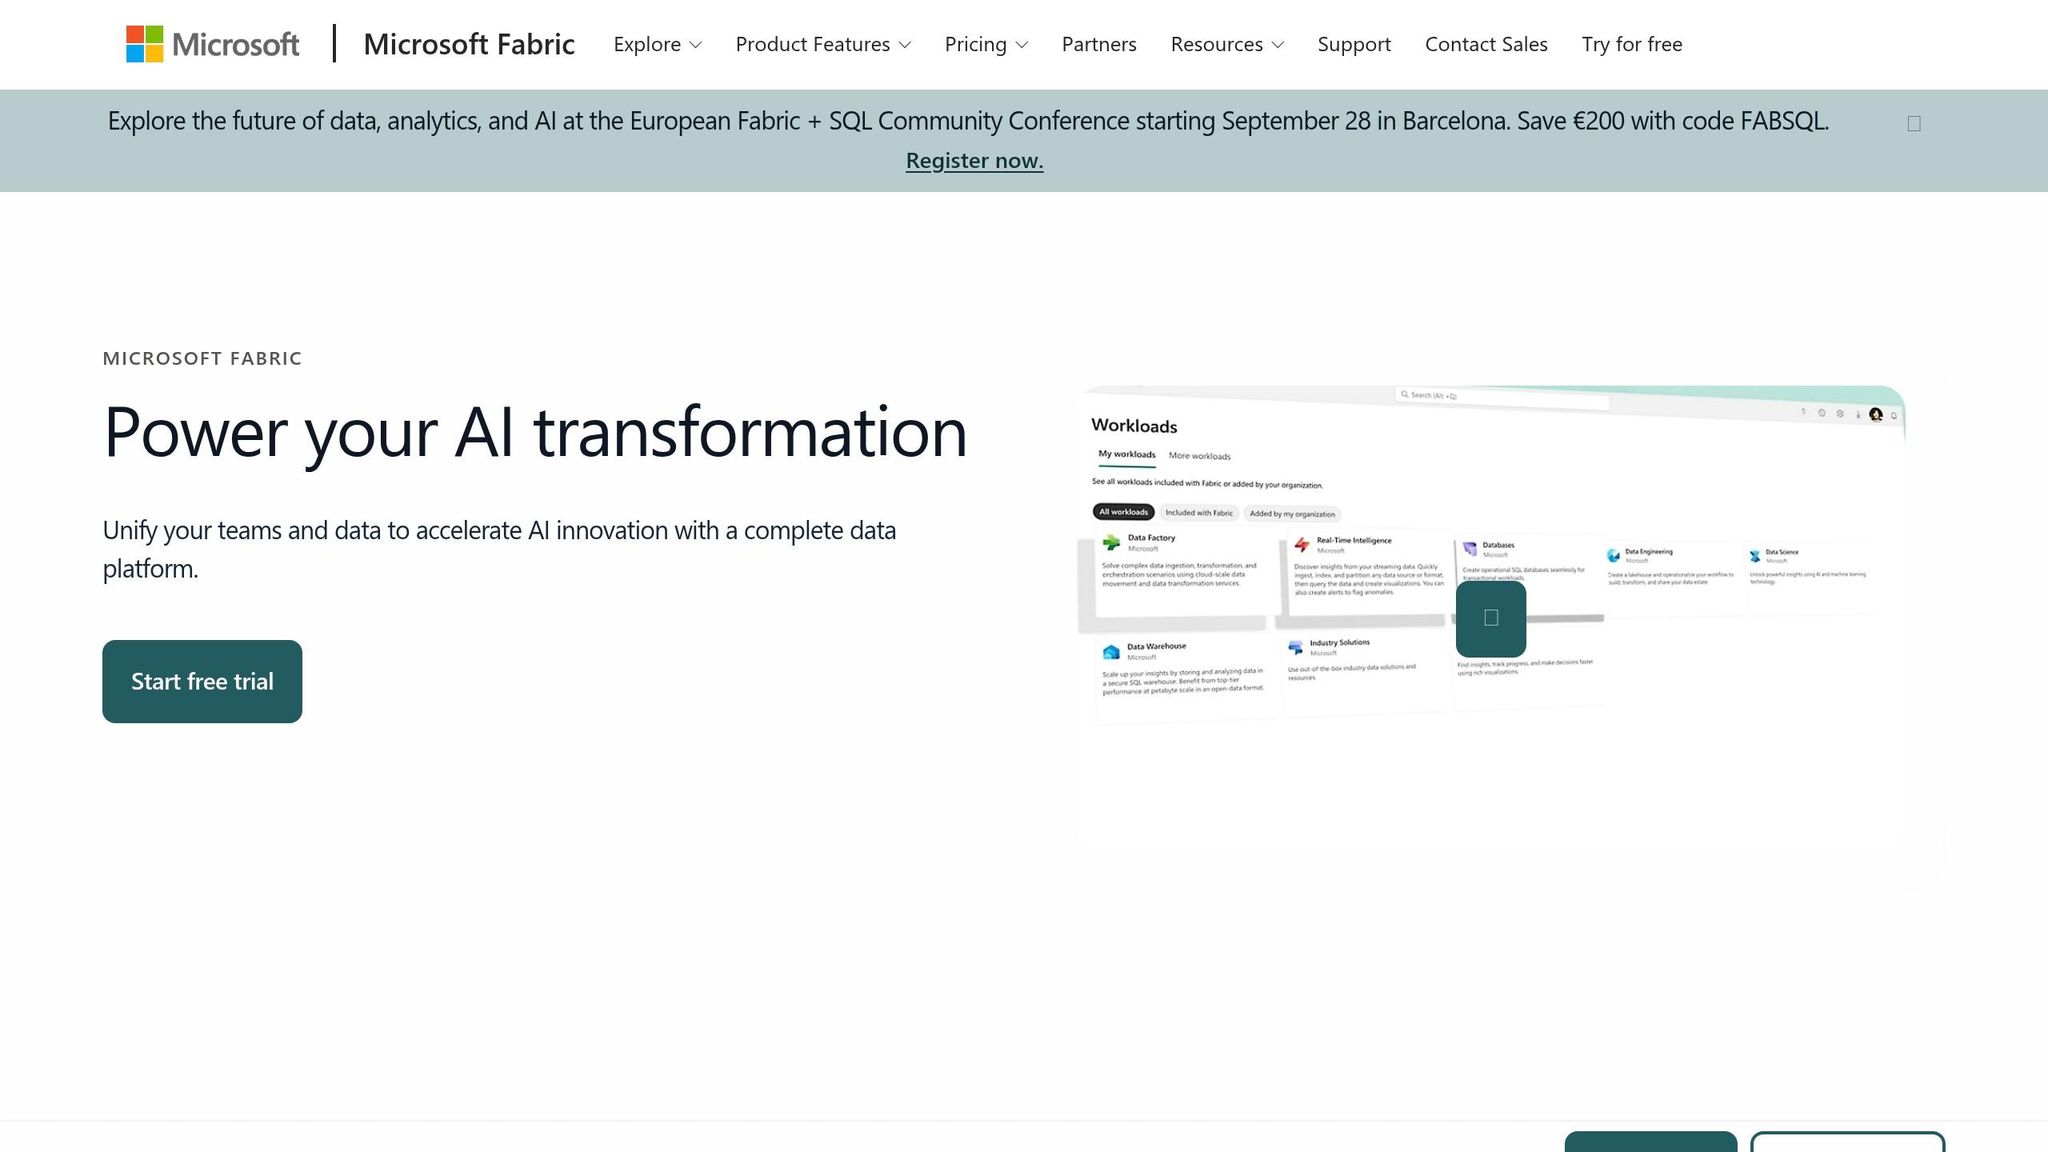Screen dimensions: 2048x1152
Task: Click Try for free in navigation
Action: click(1632, 44)
